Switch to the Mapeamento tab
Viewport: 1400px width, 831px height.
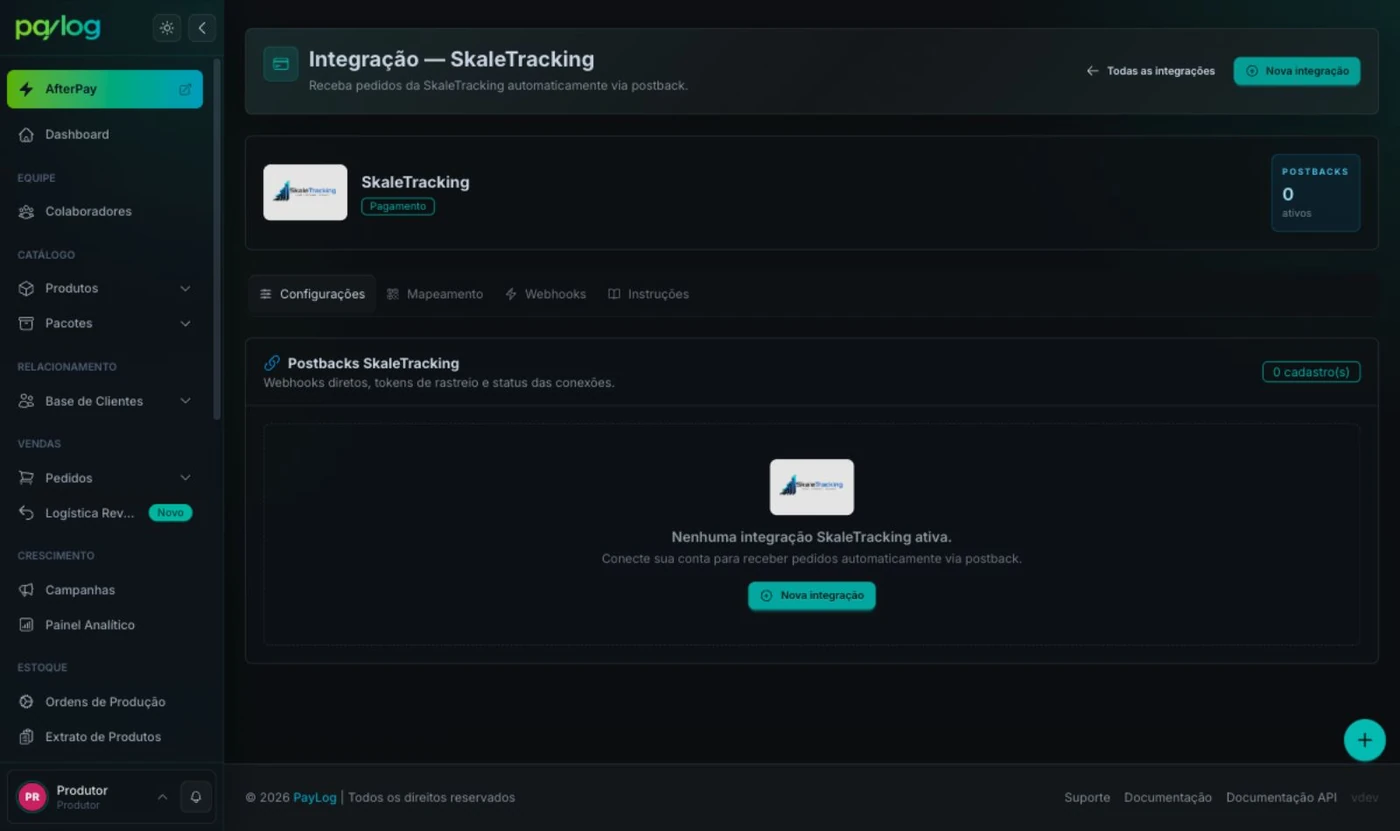coord(435,294)
